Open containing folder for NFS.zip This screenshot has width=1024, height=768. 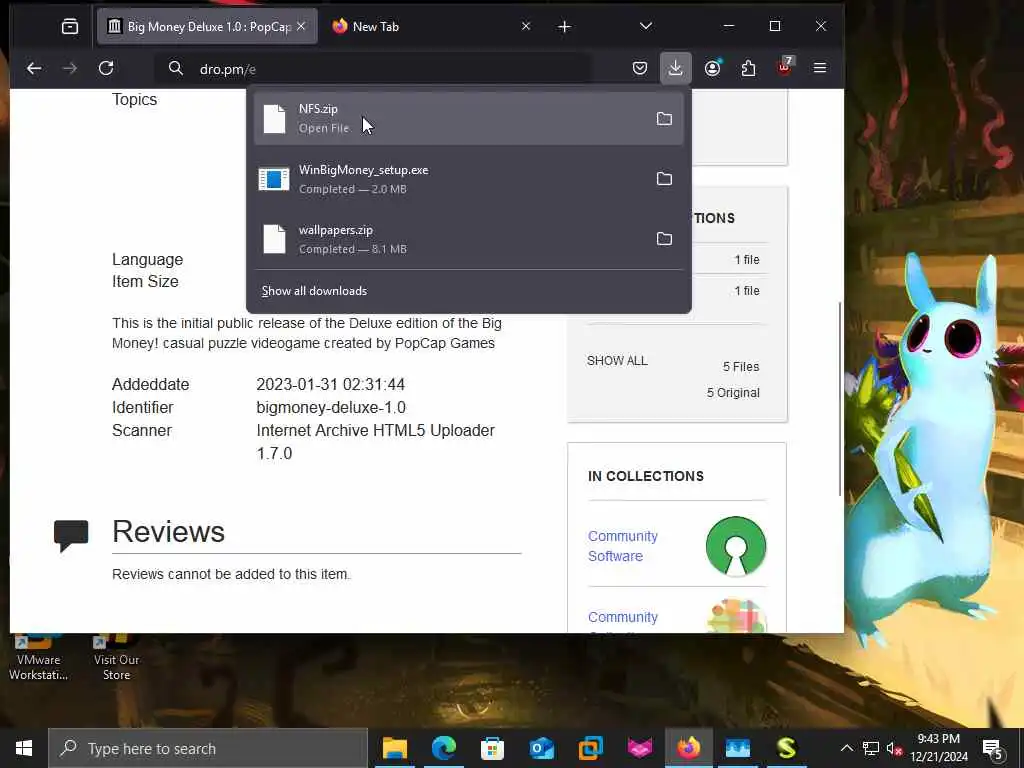(x=664, y=119)
